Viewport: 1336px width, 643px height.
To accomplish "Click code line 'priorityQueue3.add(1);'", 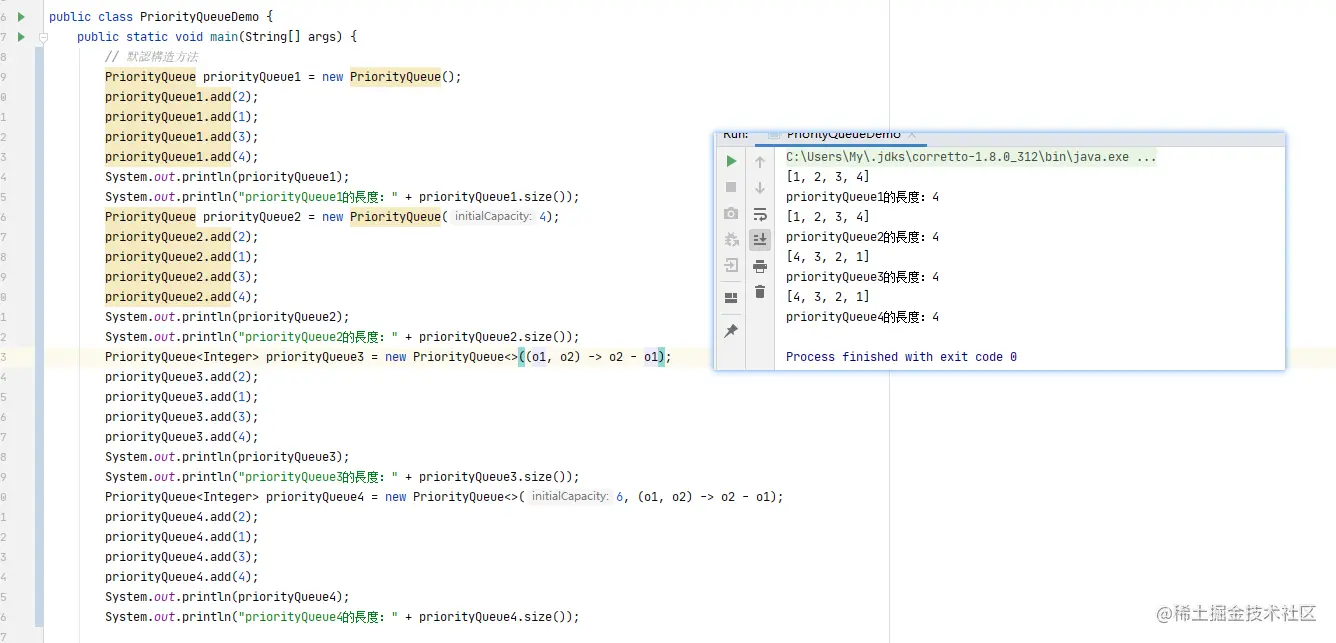I will tap(182, 397).
